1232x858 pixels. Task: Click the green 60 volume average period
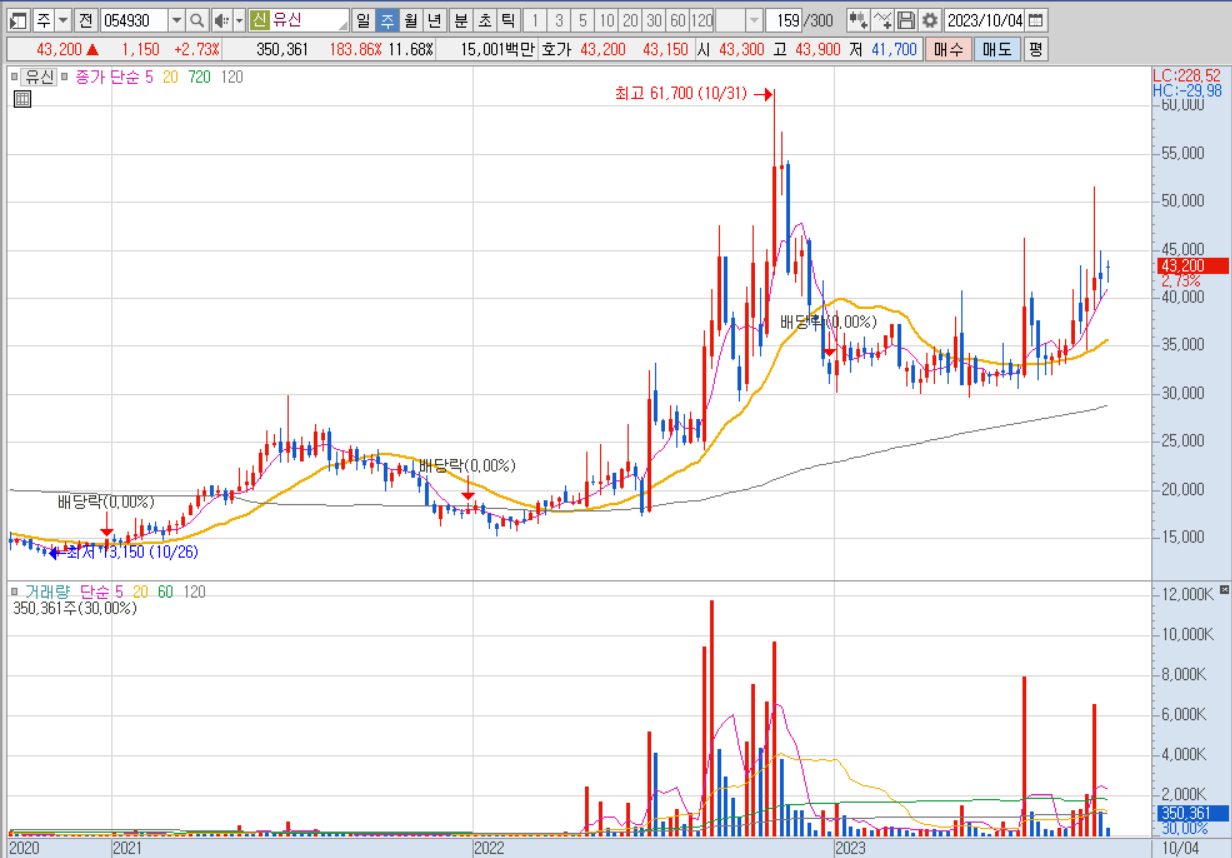[x=165, y=591]
